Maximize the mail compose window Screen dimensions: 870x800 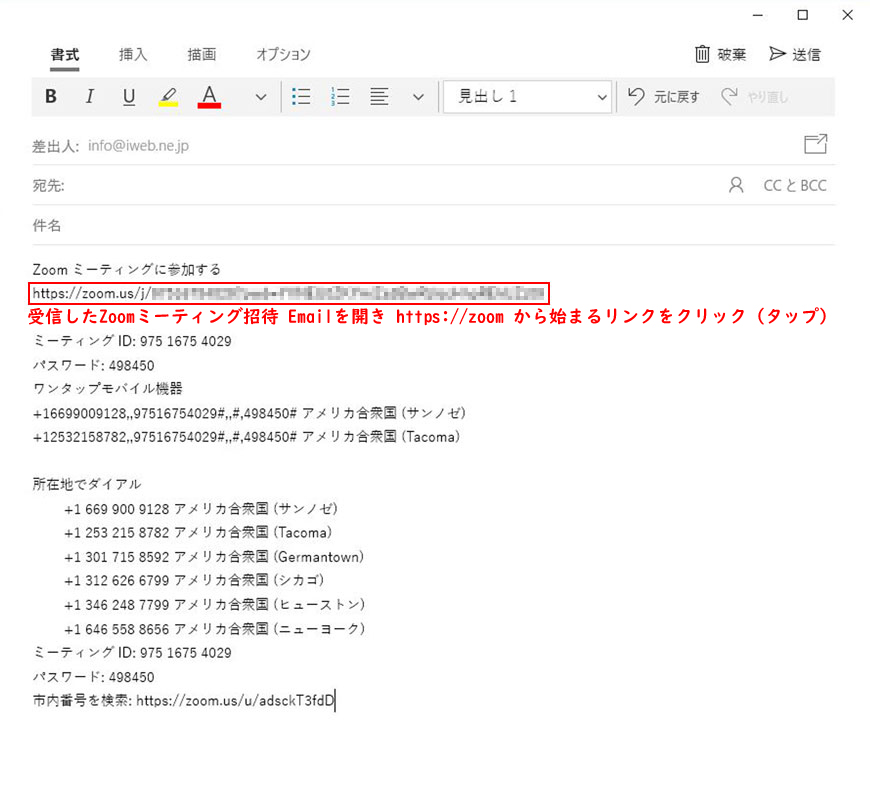(802, 16)
